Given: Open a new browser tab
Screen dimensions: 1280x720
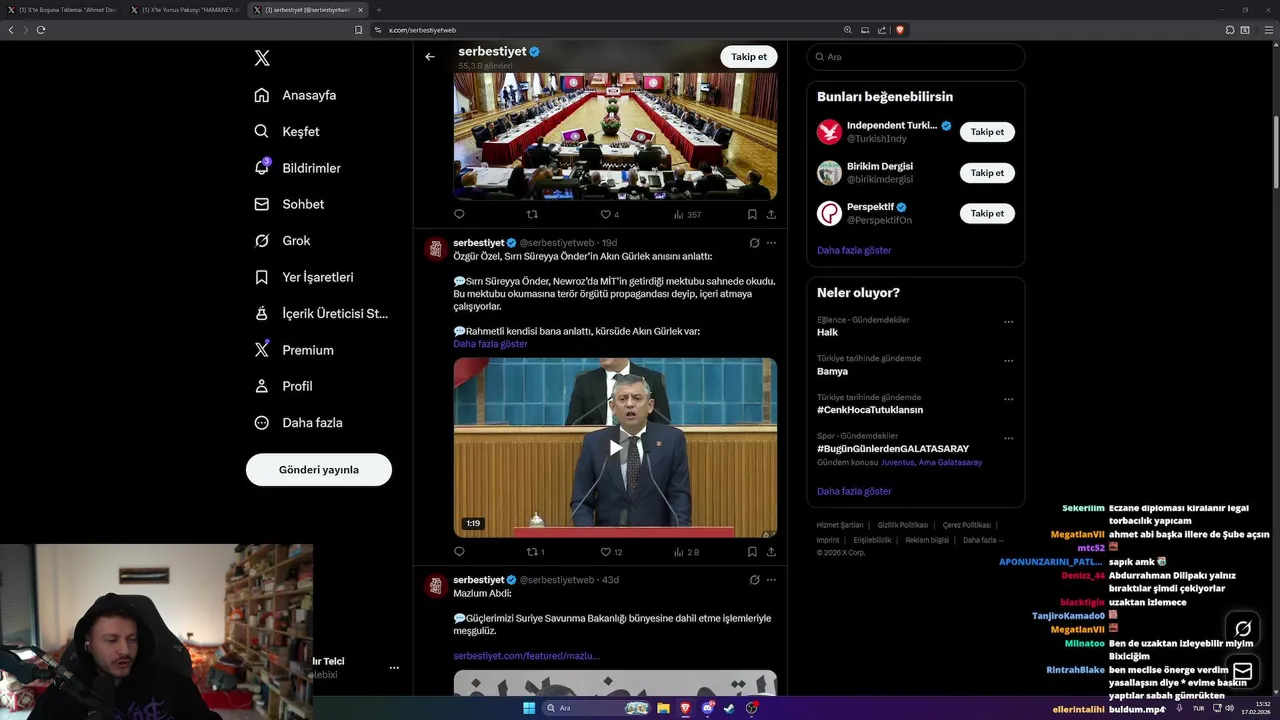Looking at the screenshot, I should [379, 10].
